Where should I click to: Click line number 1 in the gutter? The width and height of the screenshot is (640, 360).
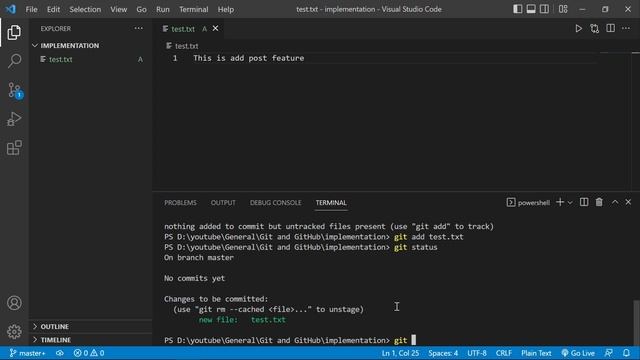pos(175,58)
